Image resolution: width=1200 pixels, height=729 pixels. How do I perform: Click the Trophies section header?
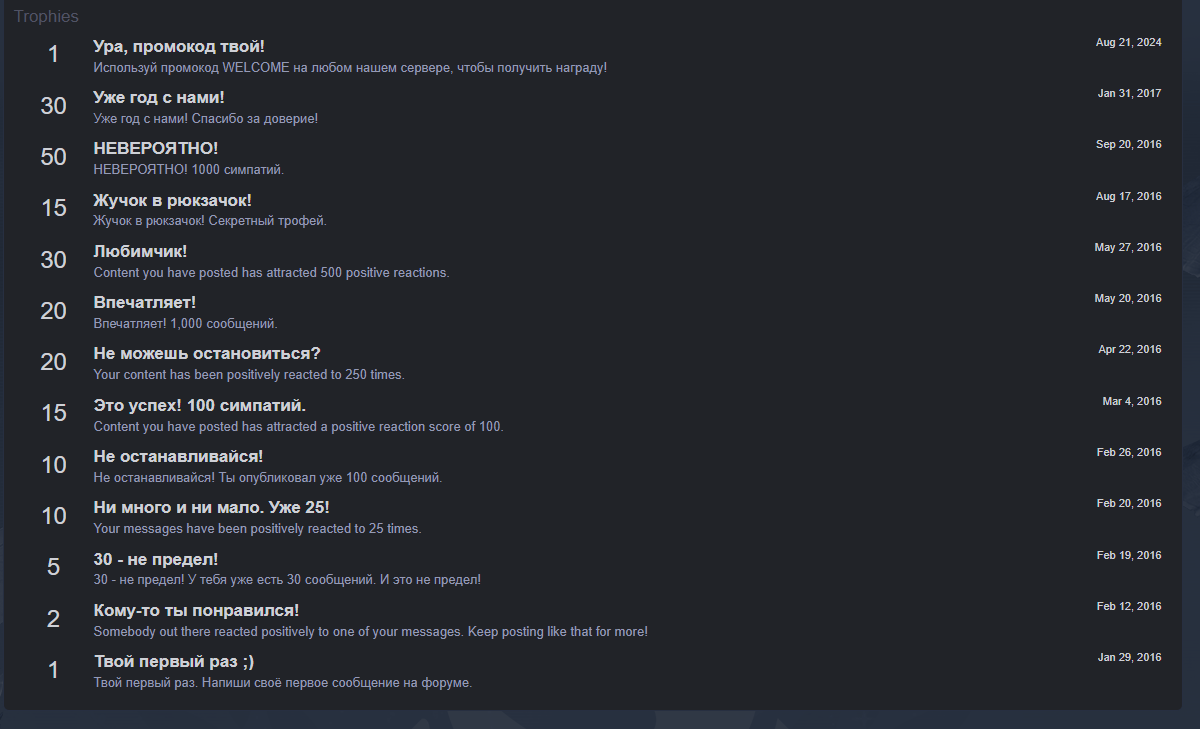[x=46, y=17]
